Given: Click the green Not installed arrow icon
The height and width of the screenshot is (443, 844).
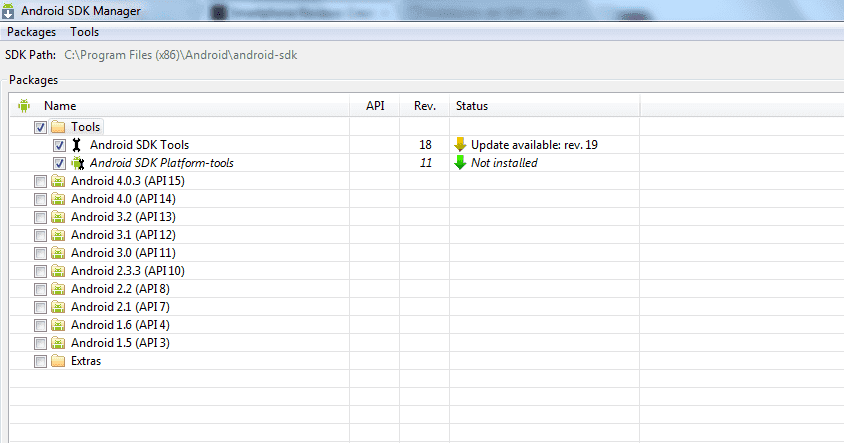Looking at the screenshot, I should point(460,163).
